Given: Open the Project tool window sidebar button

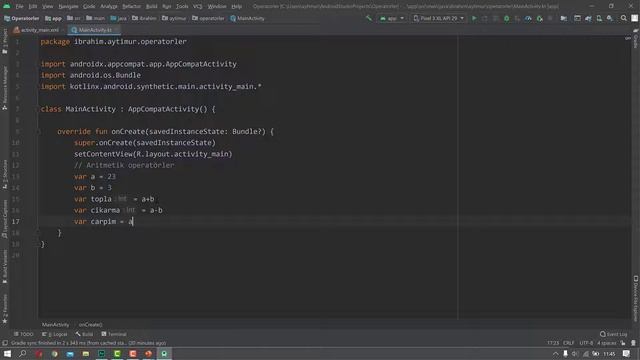Looking at the screenshot, I should [5, 41].
